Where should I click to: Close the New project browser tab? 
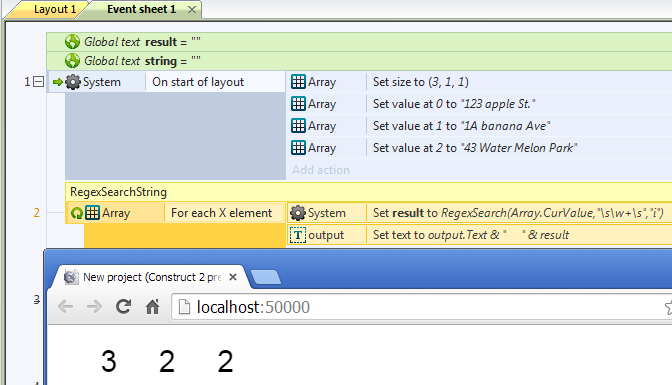pyautogui.click(x=233, y=277)
